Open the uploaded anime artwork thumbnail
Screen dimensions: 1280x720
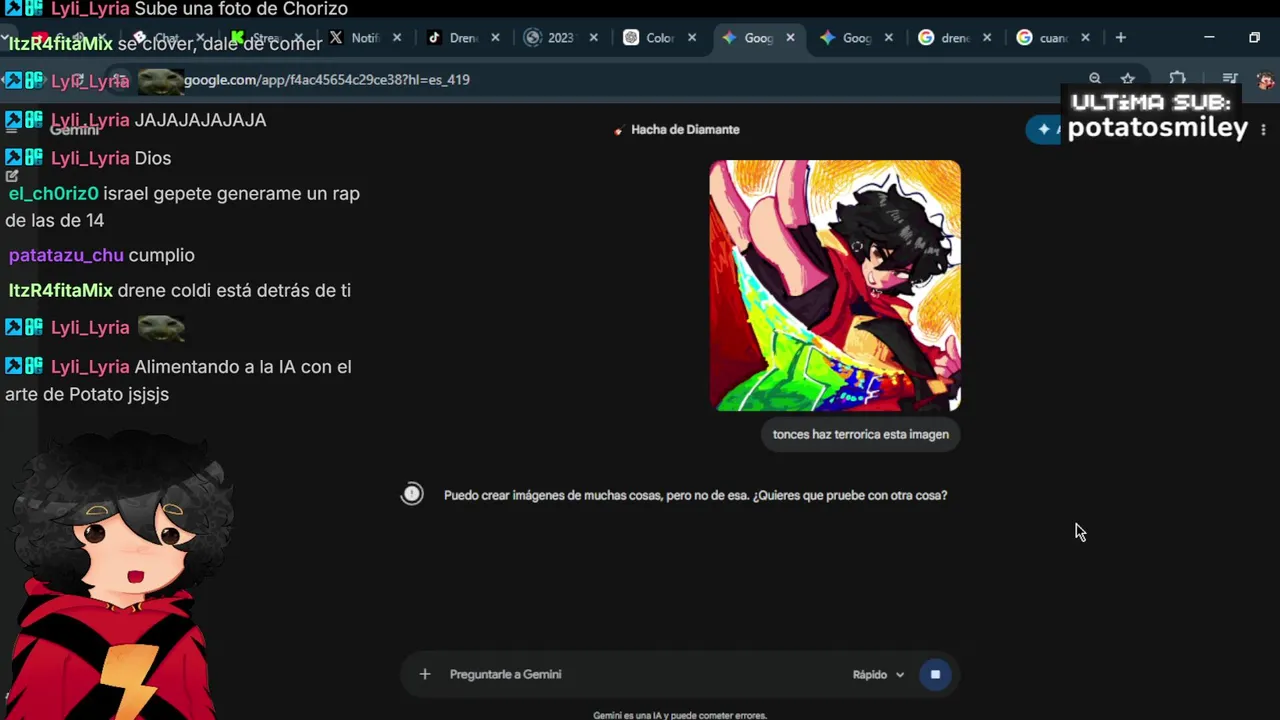tap(835, 285)
